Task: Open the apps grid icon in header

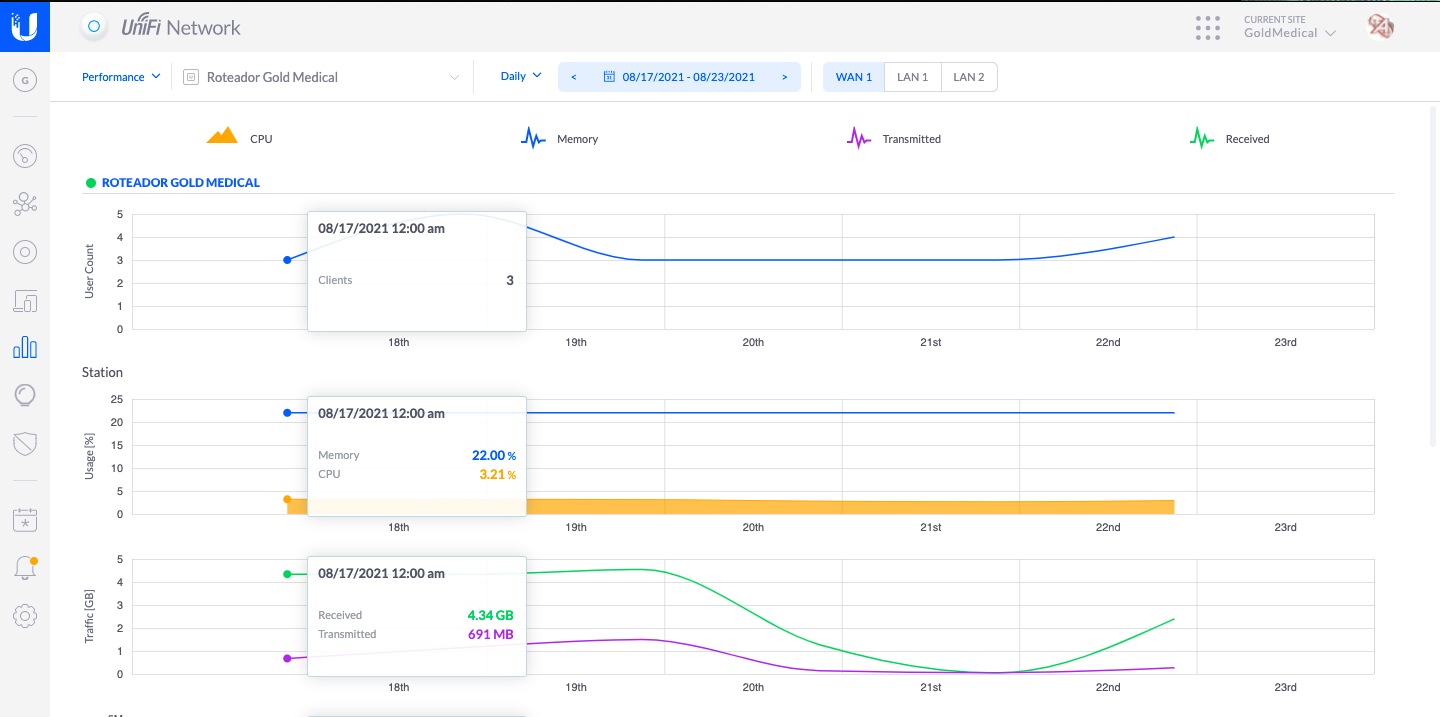Action: (x=1208, y=28)
